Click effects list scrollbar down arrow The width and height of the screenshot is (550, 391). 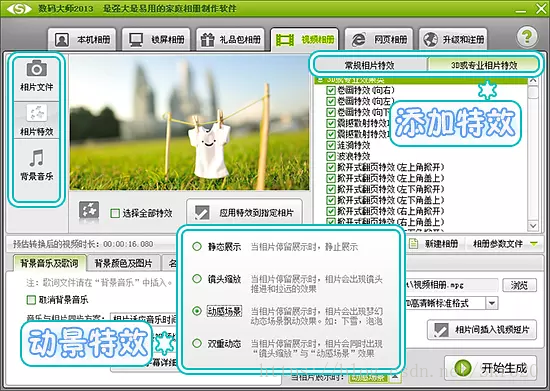point(533,225)
